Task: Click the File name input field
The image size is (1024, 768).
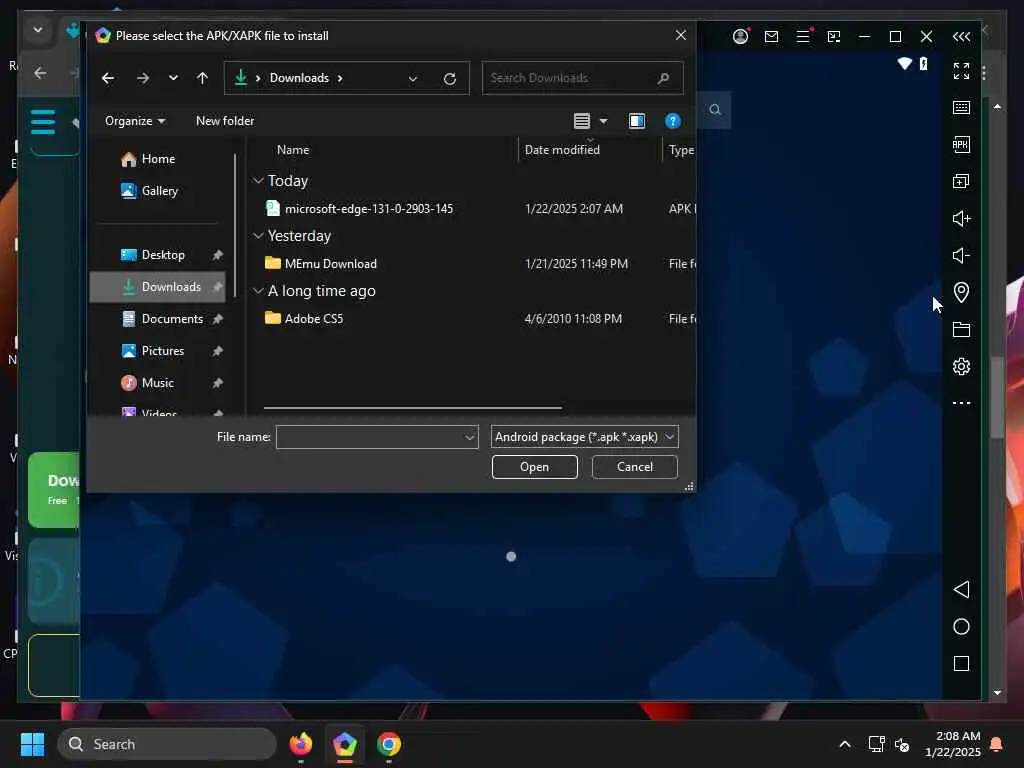Action: coord(370,437)
